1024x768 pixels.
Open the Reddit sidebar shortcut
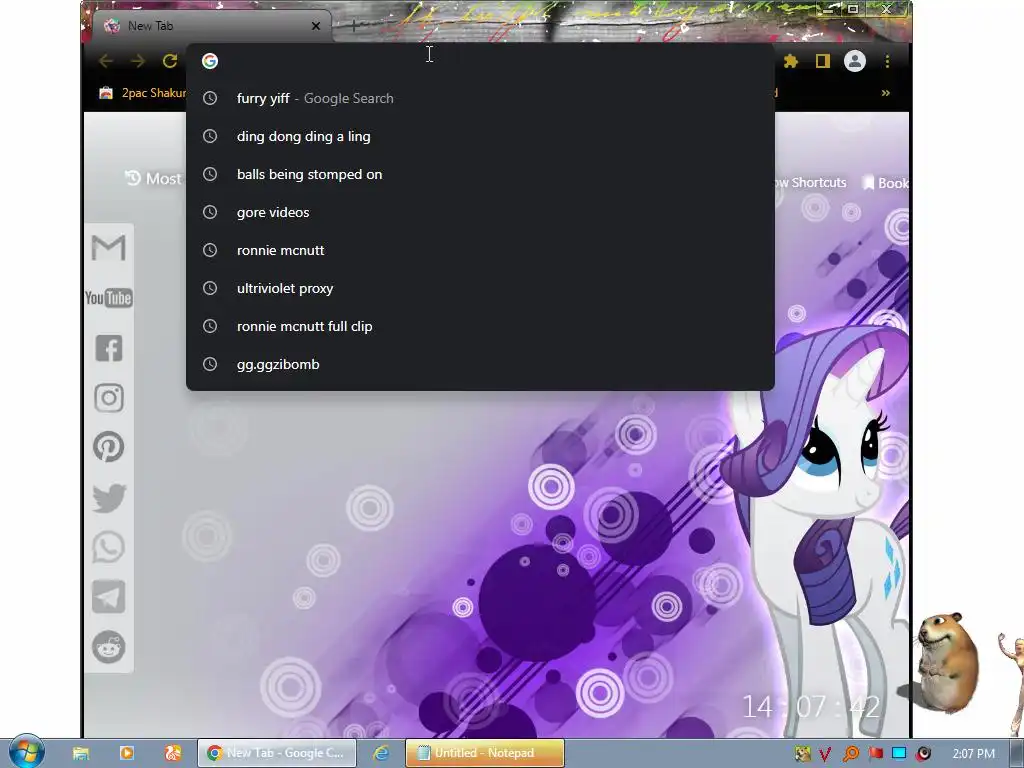tap(108, 647)
